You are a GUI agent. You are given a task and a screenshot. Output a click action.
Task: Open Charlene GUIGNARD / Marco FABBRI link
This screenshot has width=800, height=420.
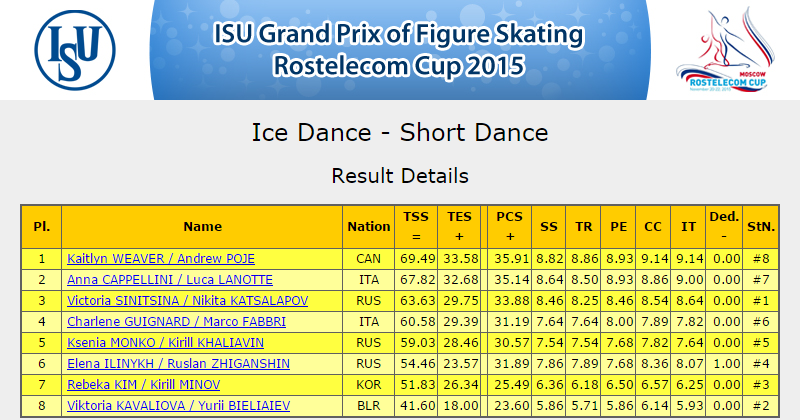(177, 322)
